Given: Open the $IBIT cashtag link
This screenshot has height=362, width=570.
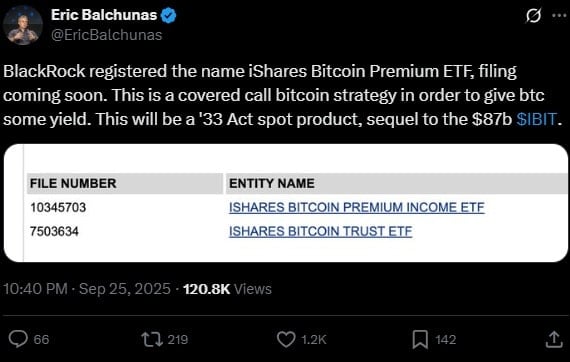Looking at the screenshot, I should [x=537, y=119].
